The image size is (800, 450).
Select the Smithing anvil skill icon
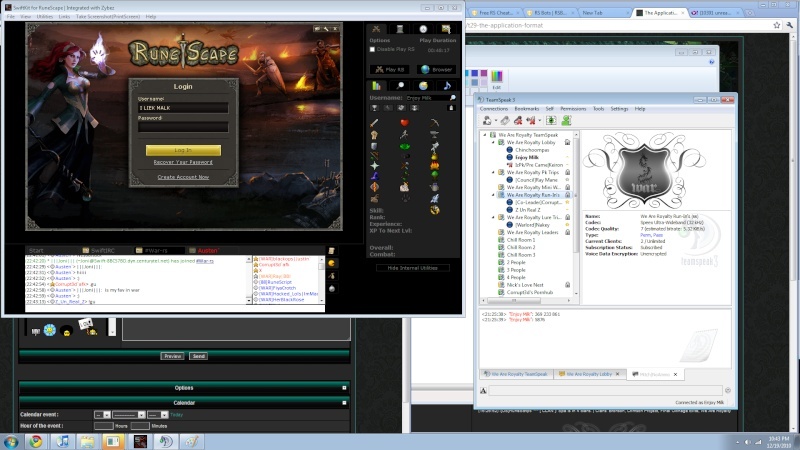tap(434, 135)
